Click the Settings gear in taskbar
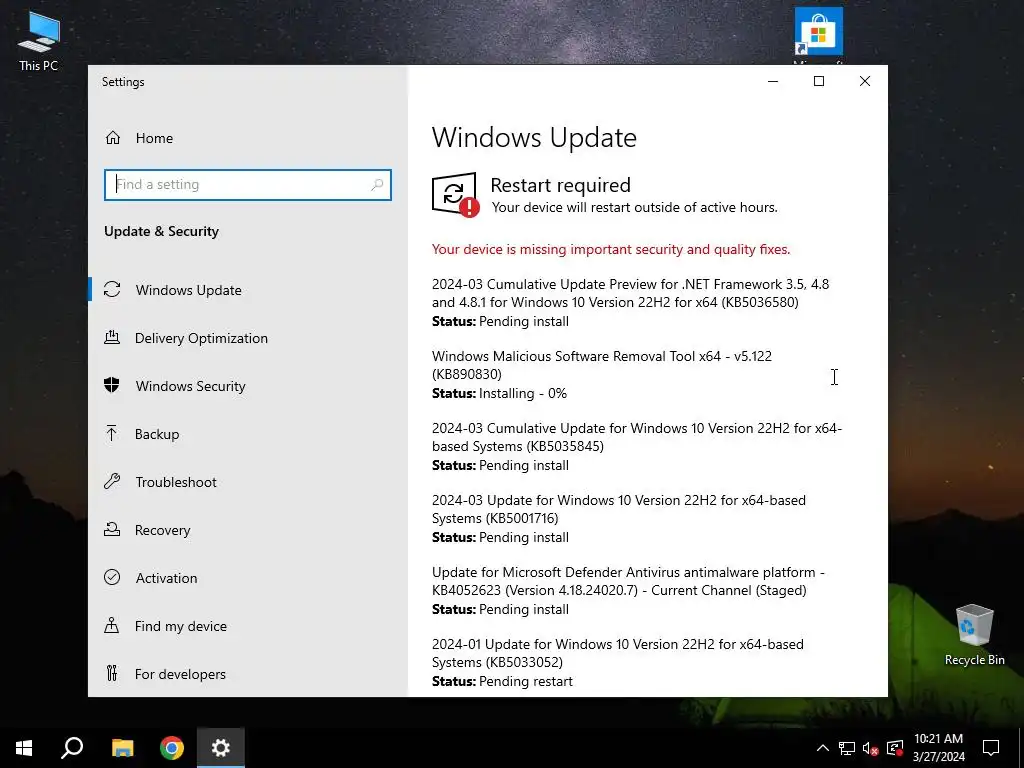The image size is (1024, 768). pyautogui.click(x=221, y=748)
